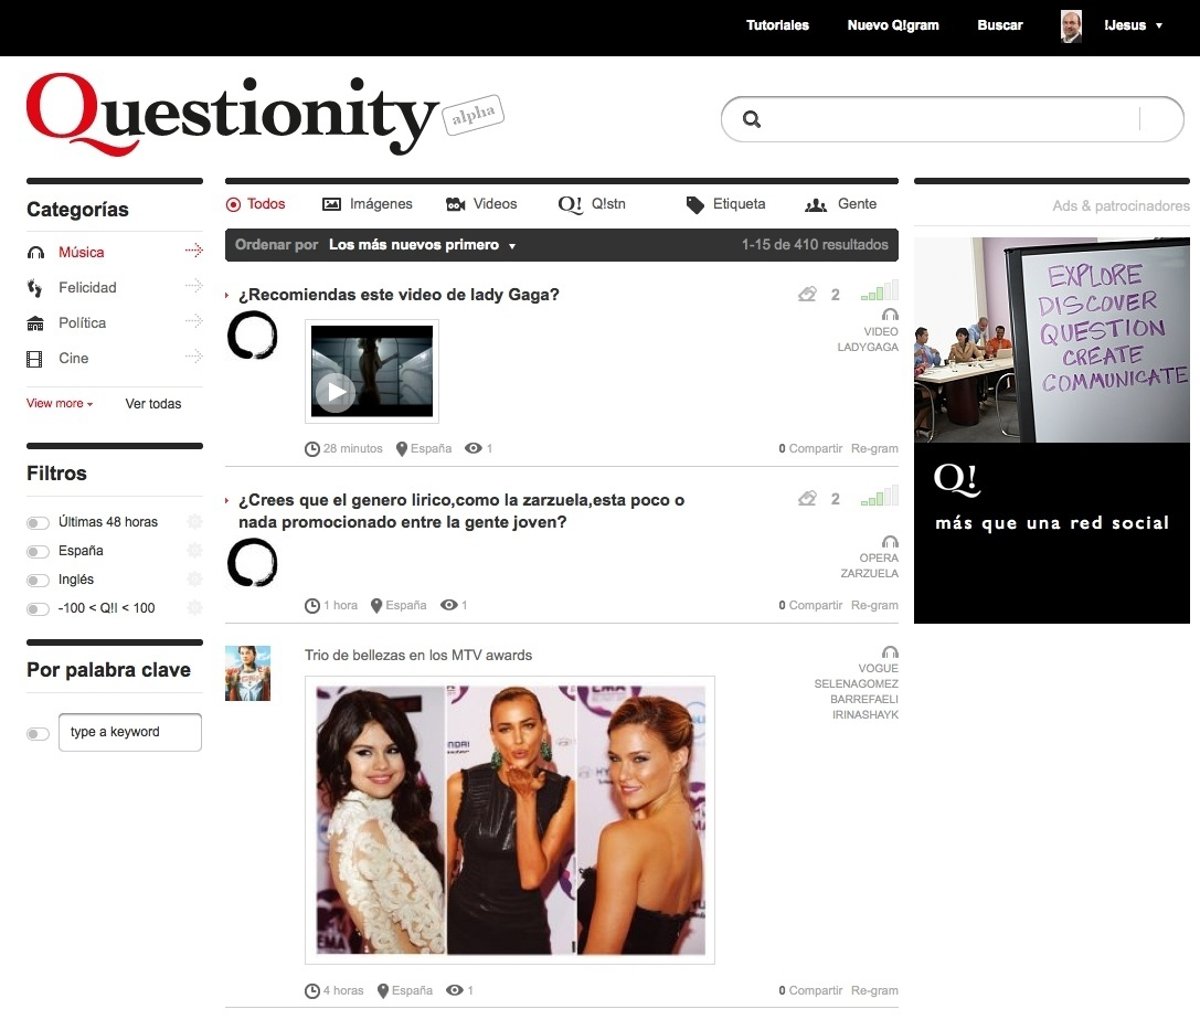Click gear icon next to Últimas 48 horas
Image resolution: width=1200 pixels, height=1020 pixels.
coord(195,521)
